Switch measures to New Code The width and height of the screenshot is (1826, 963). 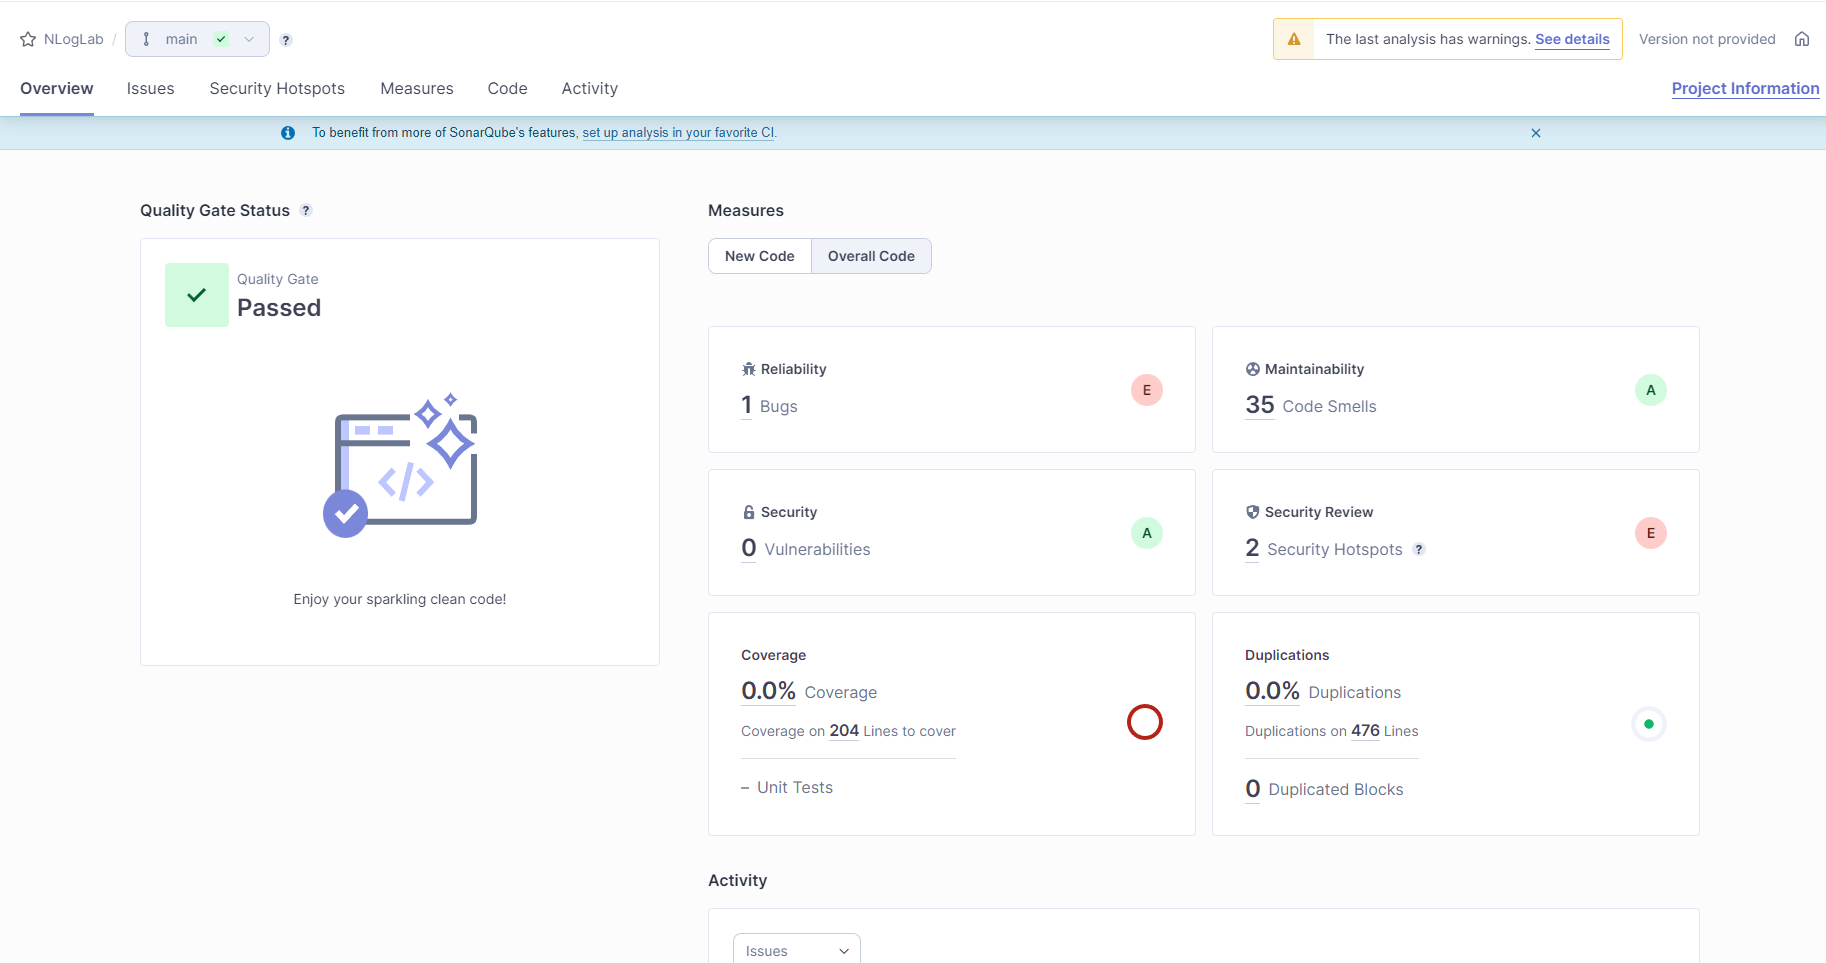(x=759, y=256)
